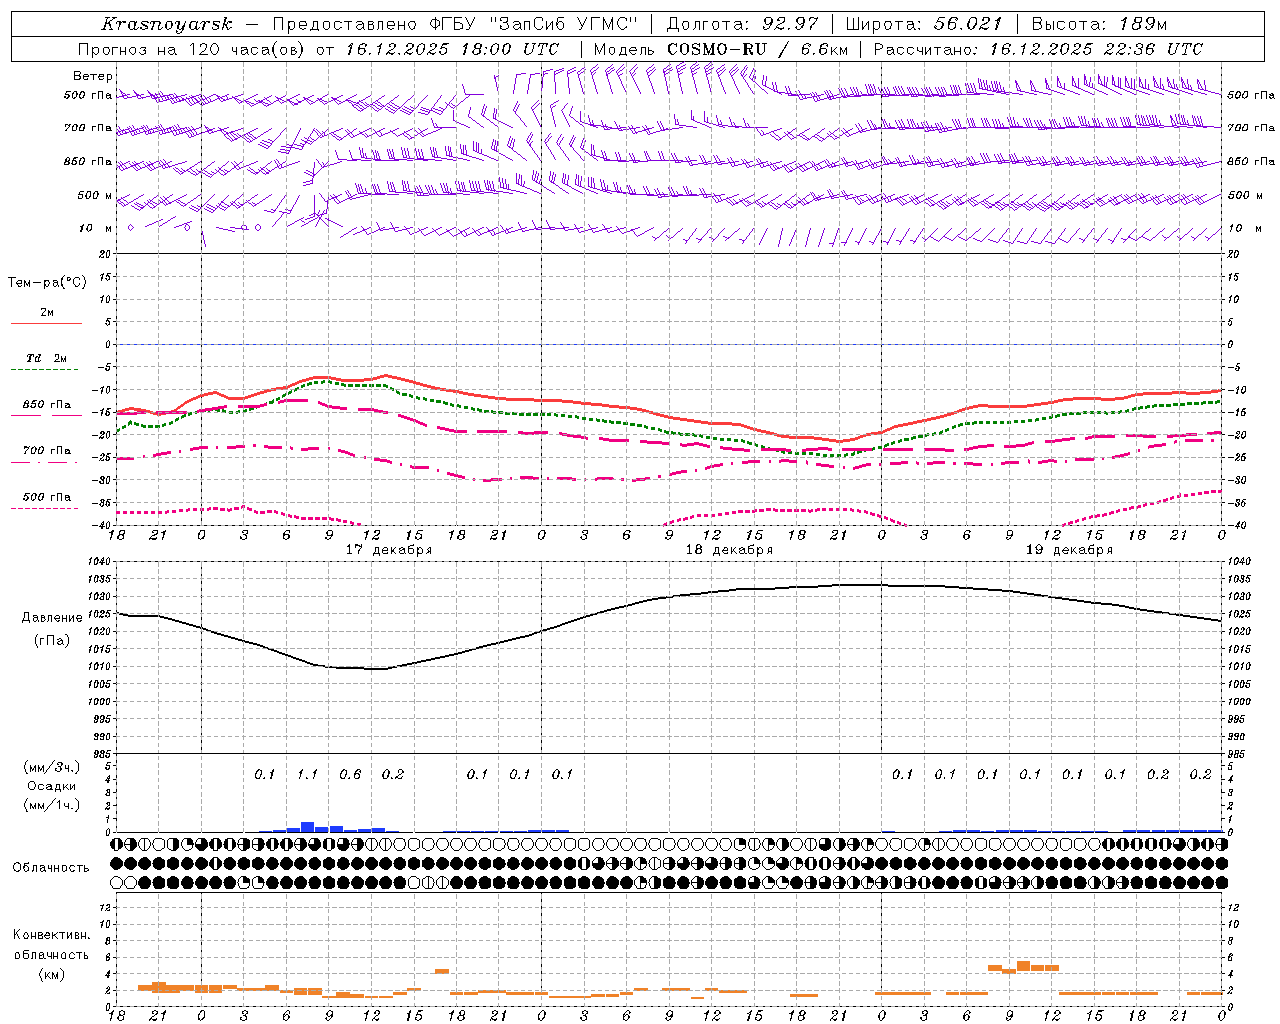The height and width of the screenshot is (1024, 1280).
Task: Click the Krasnoyarsk station title
Action: (167, 24)
